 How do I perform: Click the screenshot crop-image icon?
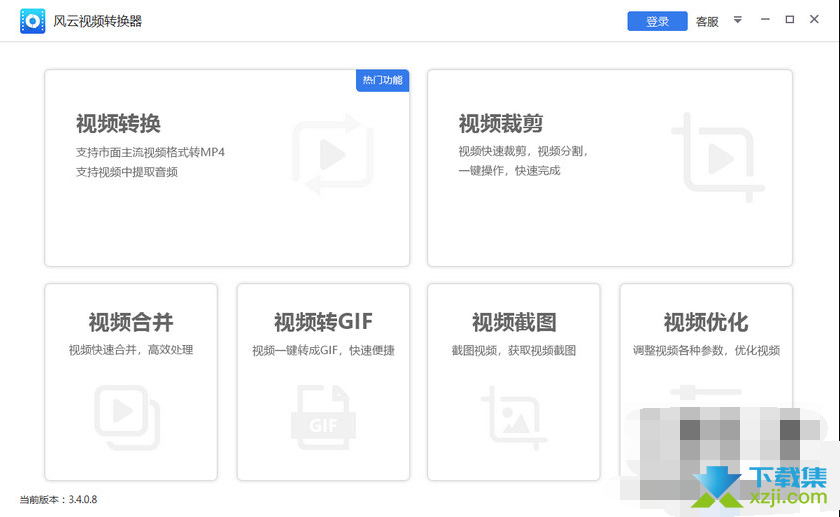514,418
